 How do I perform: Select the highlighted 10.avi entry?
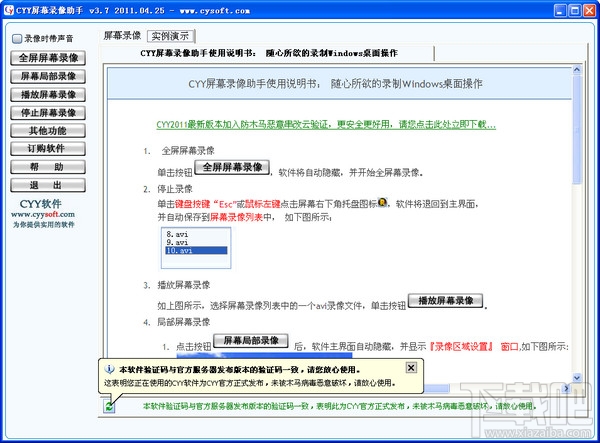coord(196,251)
